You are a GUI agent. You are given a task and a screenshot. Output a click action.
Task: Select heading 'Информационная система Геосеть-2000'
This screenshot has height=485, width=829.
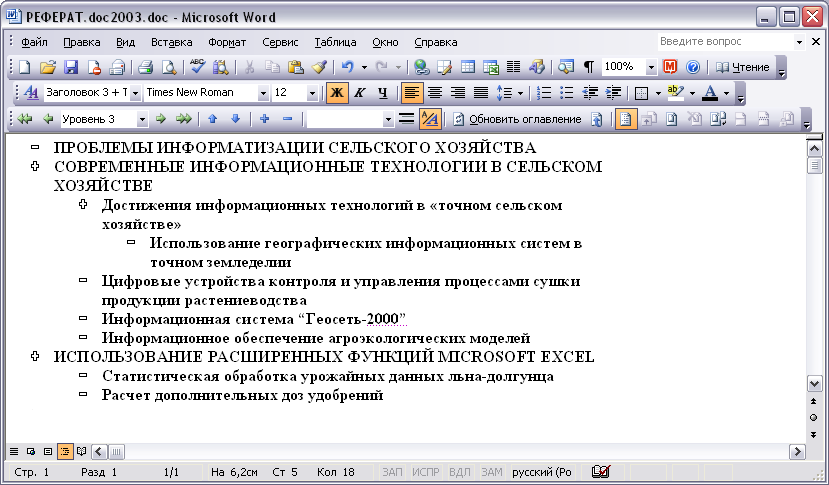(254, 319)
